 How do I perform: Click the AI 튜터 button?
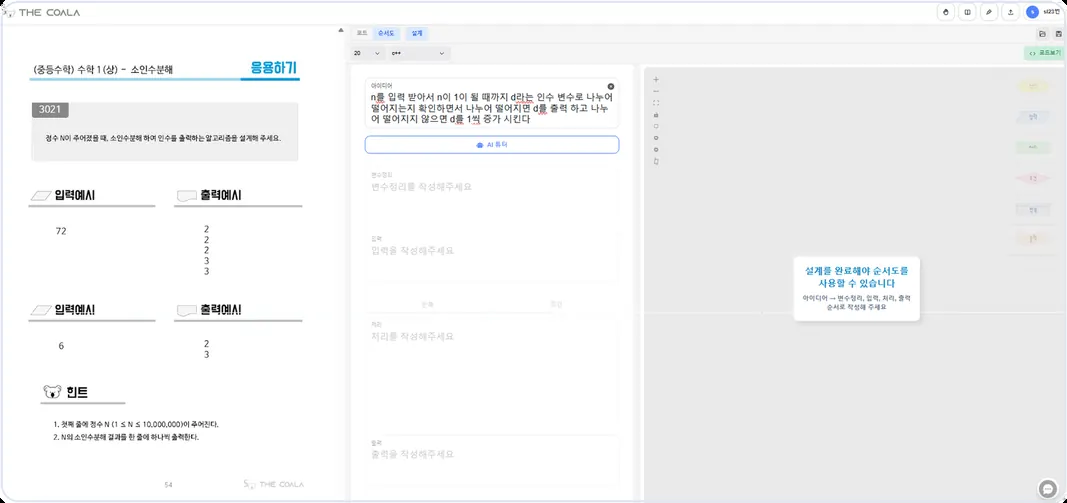click(492, 145)
